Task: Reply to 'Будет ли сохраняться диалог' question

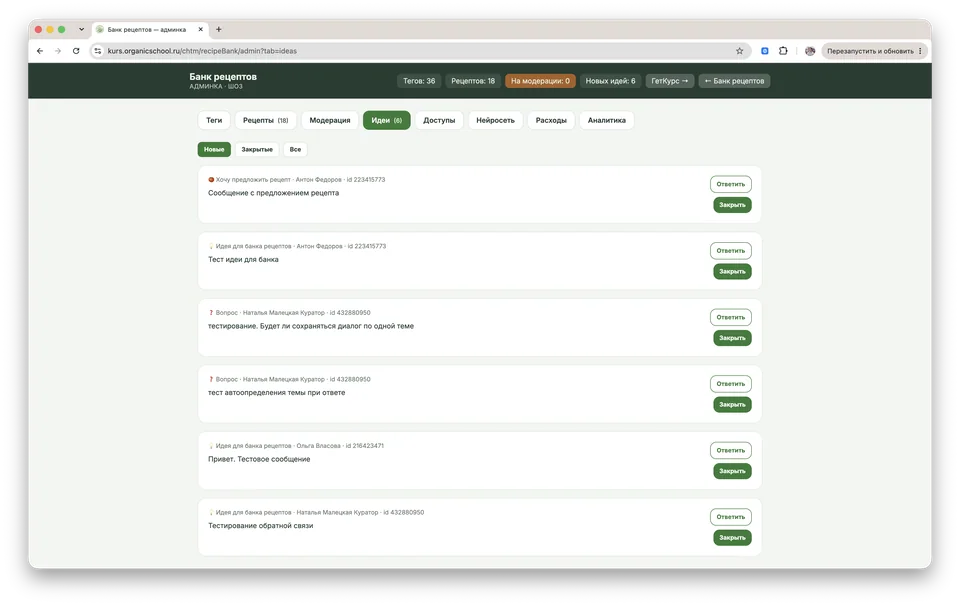Action: point(731,317)
